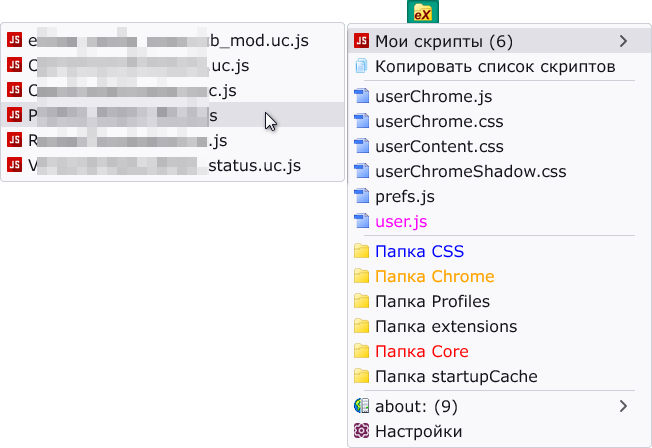Open the prefs.js file entry
Screen dimensions: 652x448
[x=499, y=196]
